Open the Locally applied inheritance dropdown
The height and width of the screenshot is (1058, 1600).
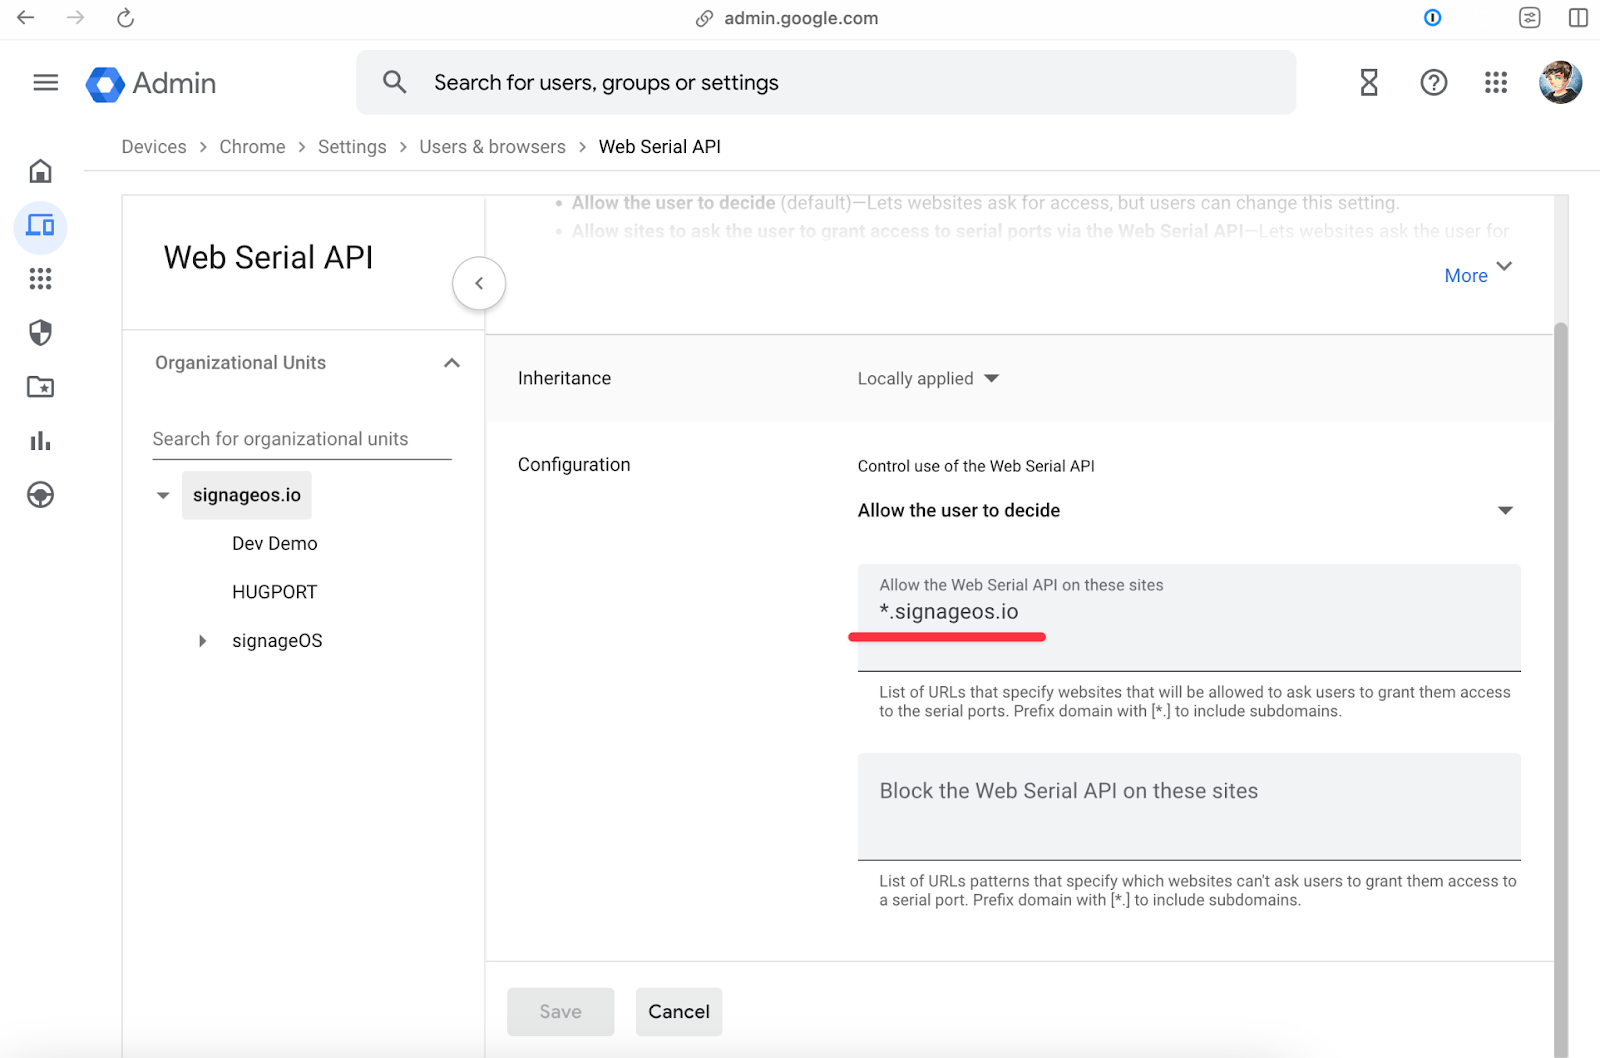[x=927, y=379]
